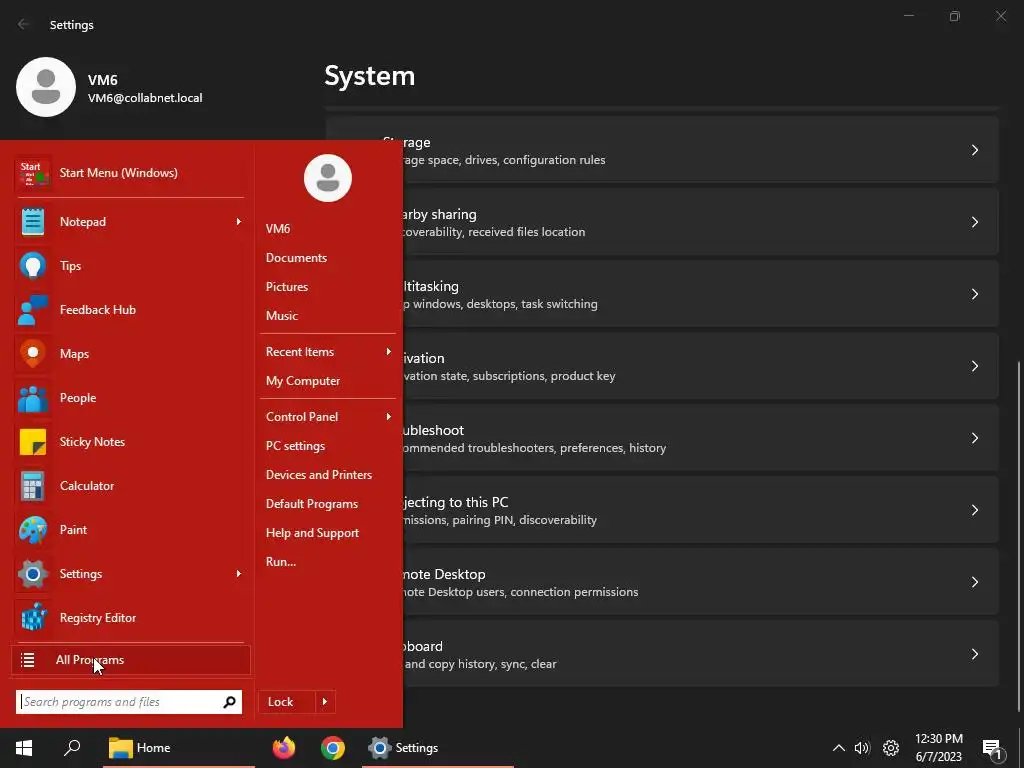The width and height of the screenshot is (1024, 768).
Task: Open Start Menu (Windows) app icon
Action: (x=33, y=173)
